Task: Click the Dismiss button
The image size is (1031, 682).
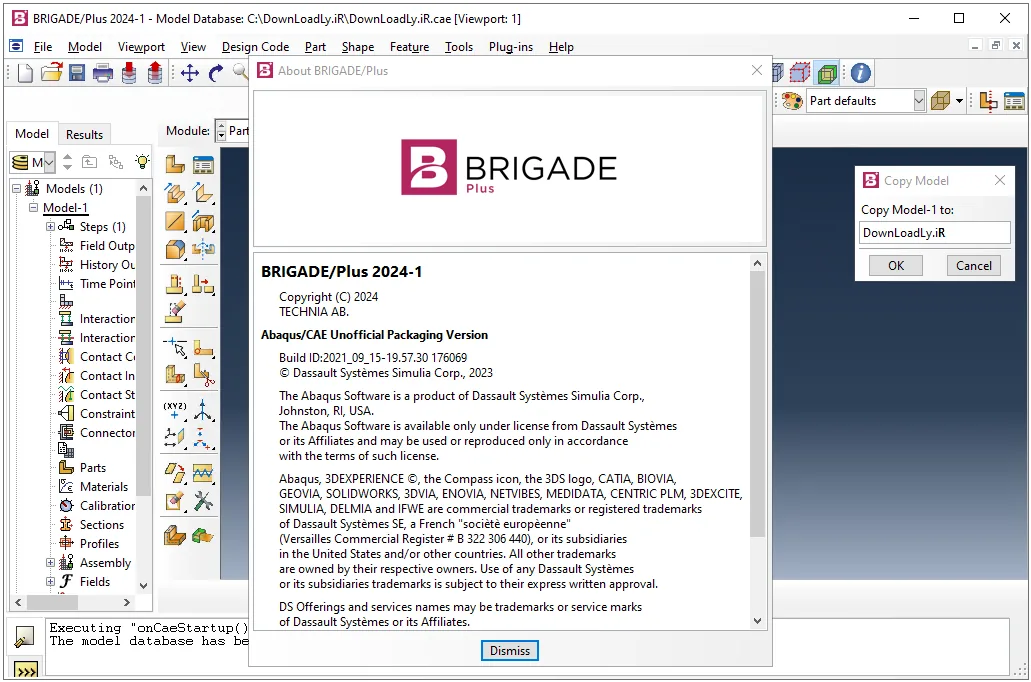Action: pos(510,650)
